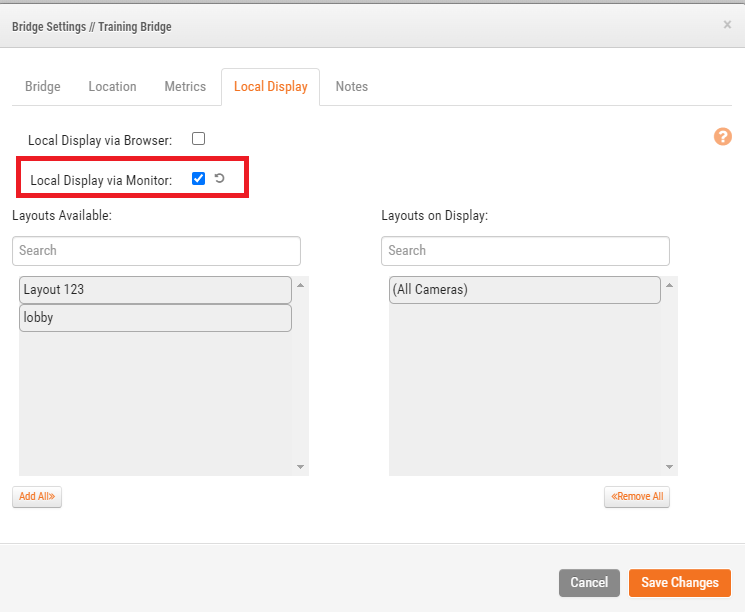This screenshot has height=612, width=745.
Task: Open the orange help question mark icon
Action: (723, 136)
